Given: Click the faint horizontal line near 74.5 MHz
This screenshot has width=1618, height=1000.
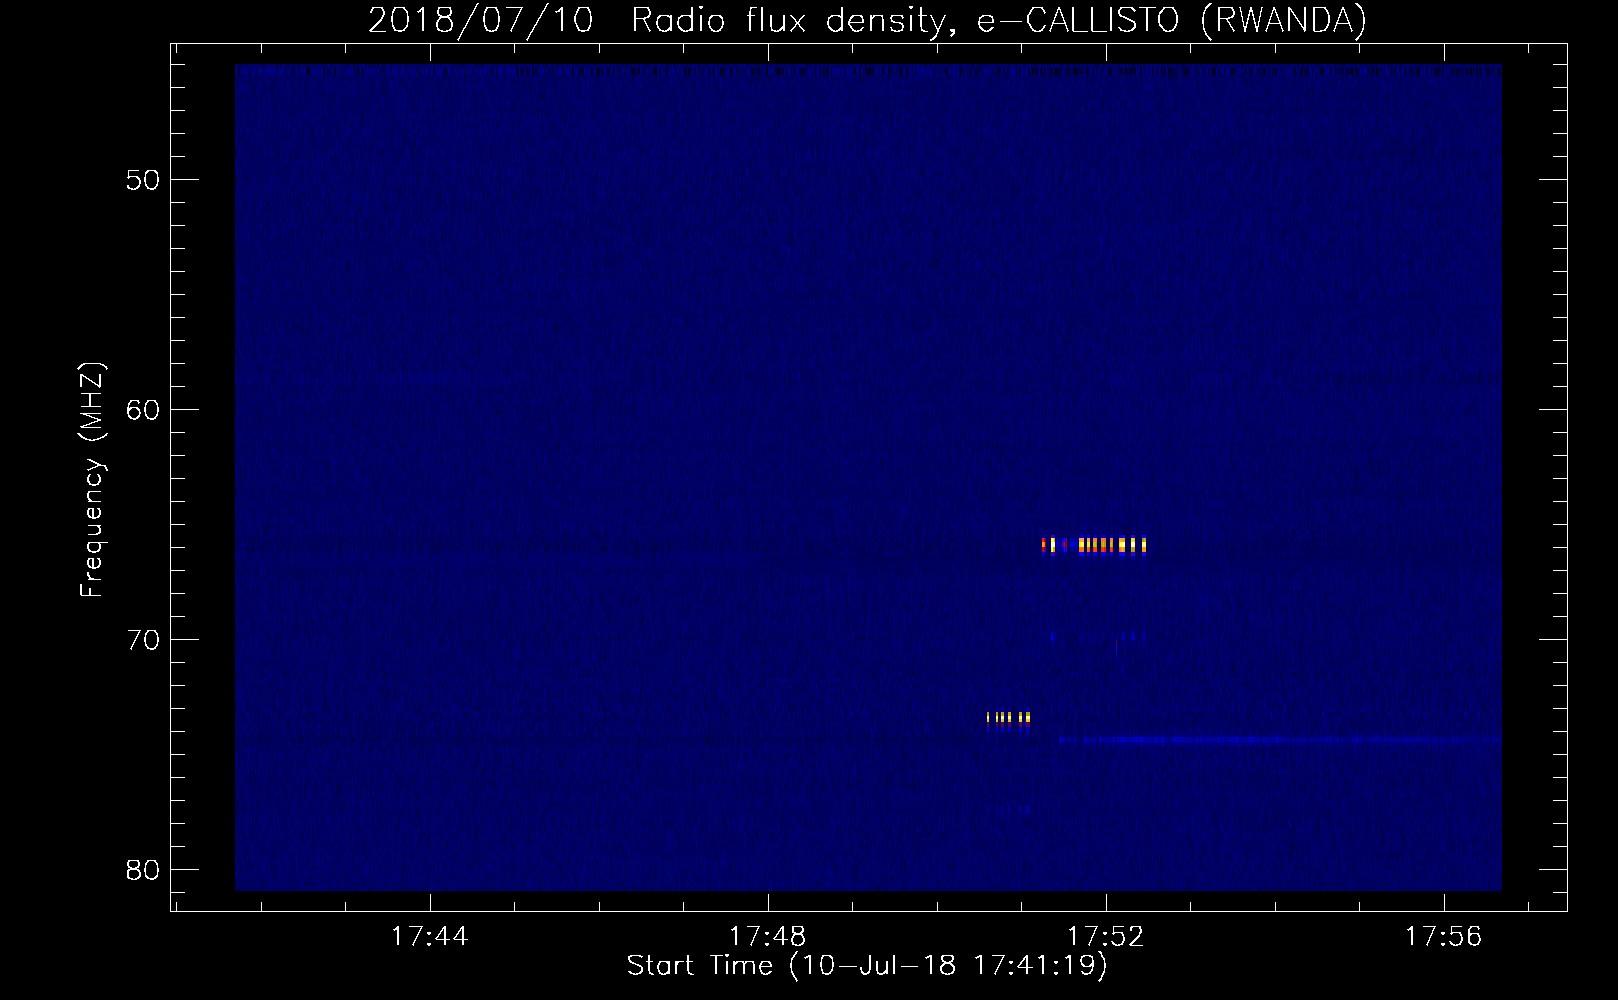Looking at the screenshot, I should (1280, 741).
